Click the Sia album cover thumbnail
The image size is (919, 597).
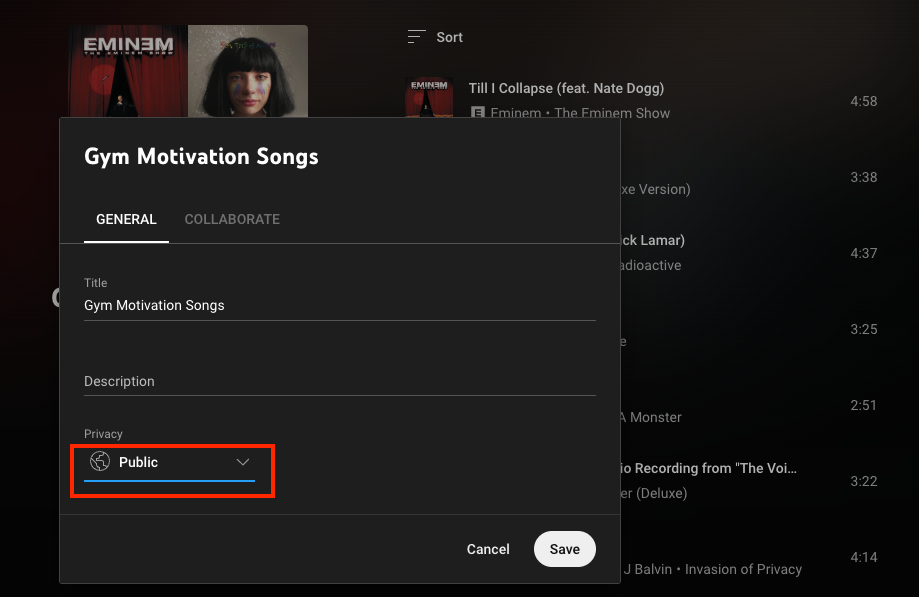coord(247,70)
